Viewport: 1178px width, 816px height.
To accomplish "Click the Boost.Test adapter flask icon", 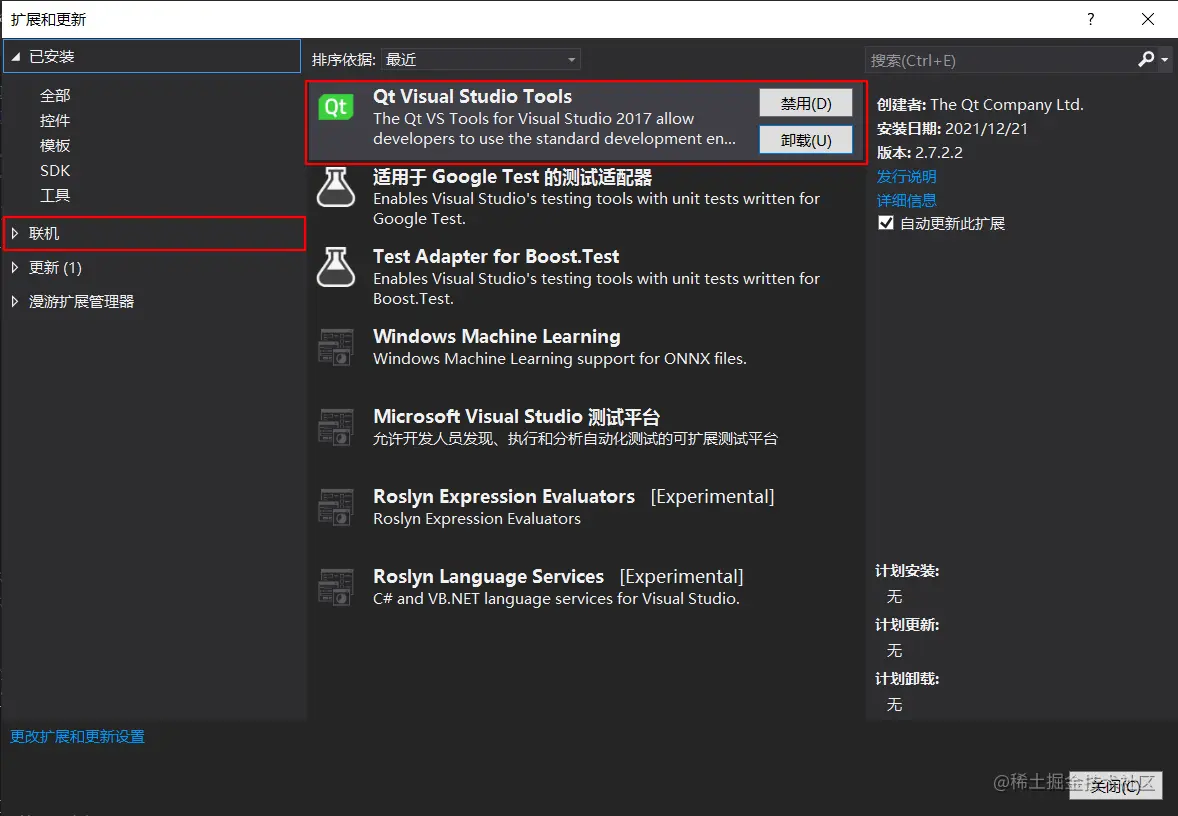I will (x=336, y=267).
